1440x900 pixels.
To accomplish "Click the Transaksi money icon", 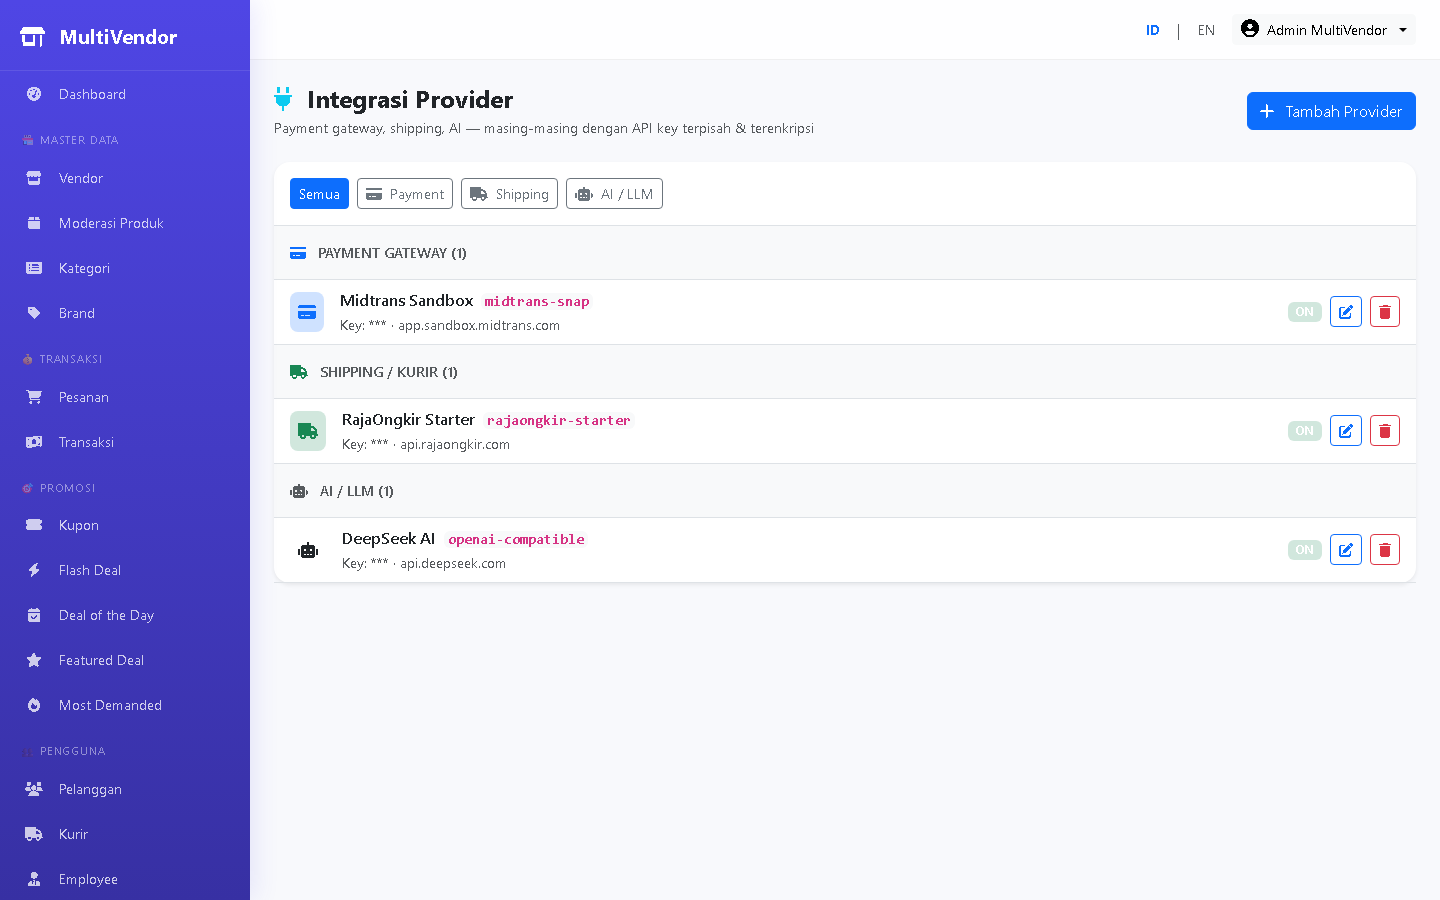I will (34, 442).
